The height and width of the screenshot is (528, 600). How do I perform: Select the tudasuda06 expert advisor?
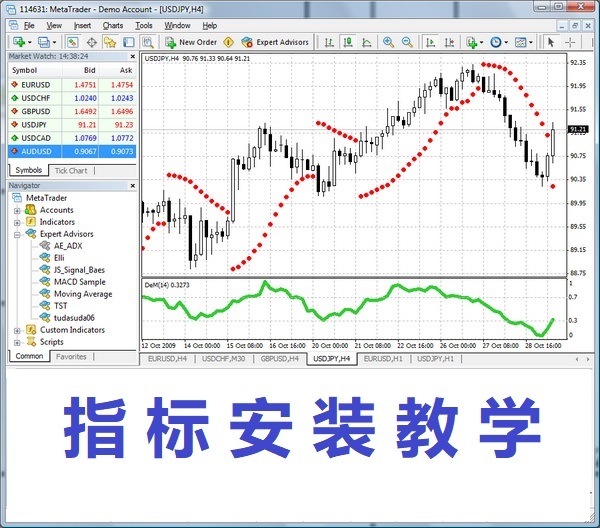click(x=67, y=318)
